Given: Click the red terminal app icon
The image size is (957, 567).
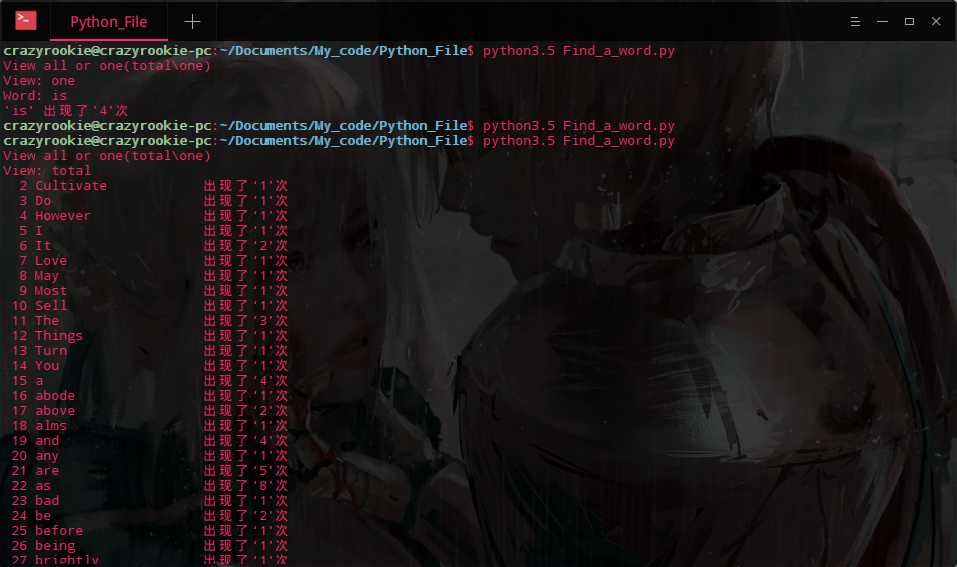Looking at the screenshot, I should pyautogui.click(x=26, y=20).
